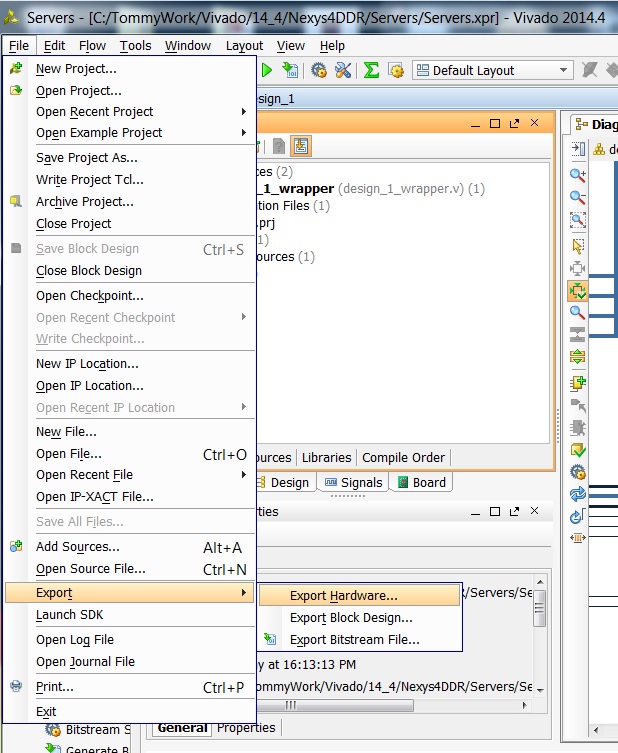Open project settings gear toolbar icon

[x=319, y=71]
